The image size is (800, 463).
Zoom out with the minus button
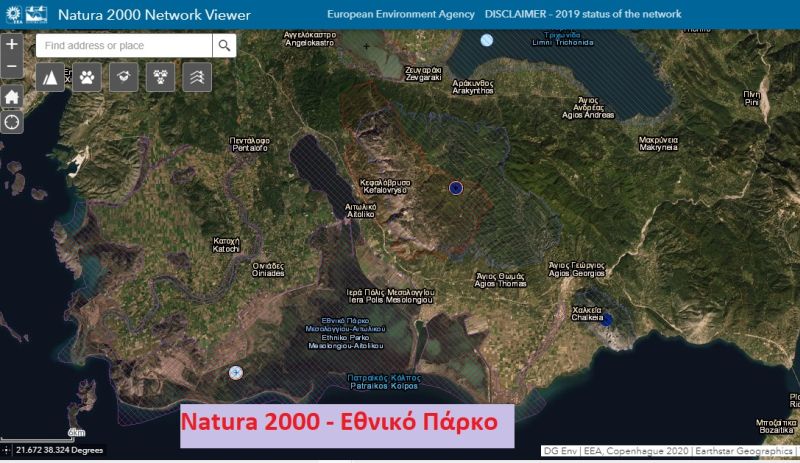[12, 67]
